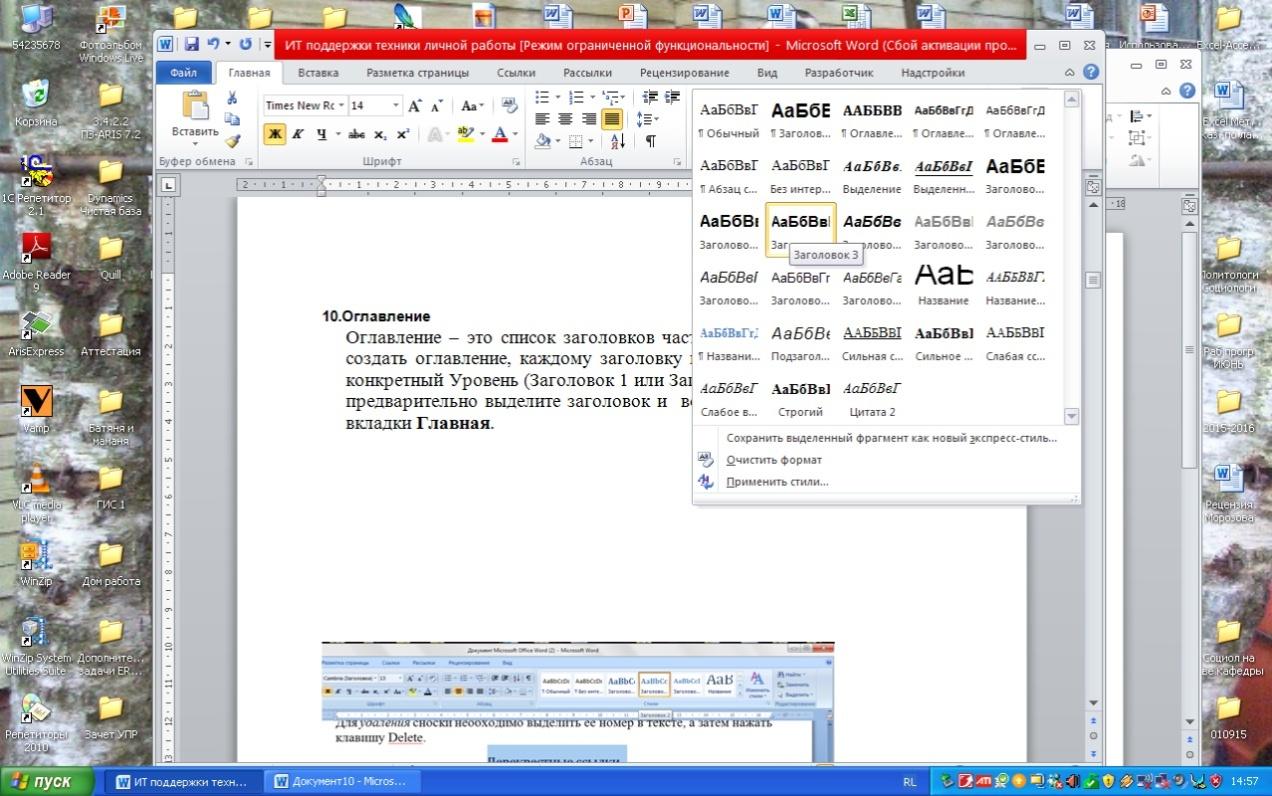The image size is (1272, 796).
Task: Click the RL language indicator in tray
Action: pyautogui.click(x=909, y=781)
